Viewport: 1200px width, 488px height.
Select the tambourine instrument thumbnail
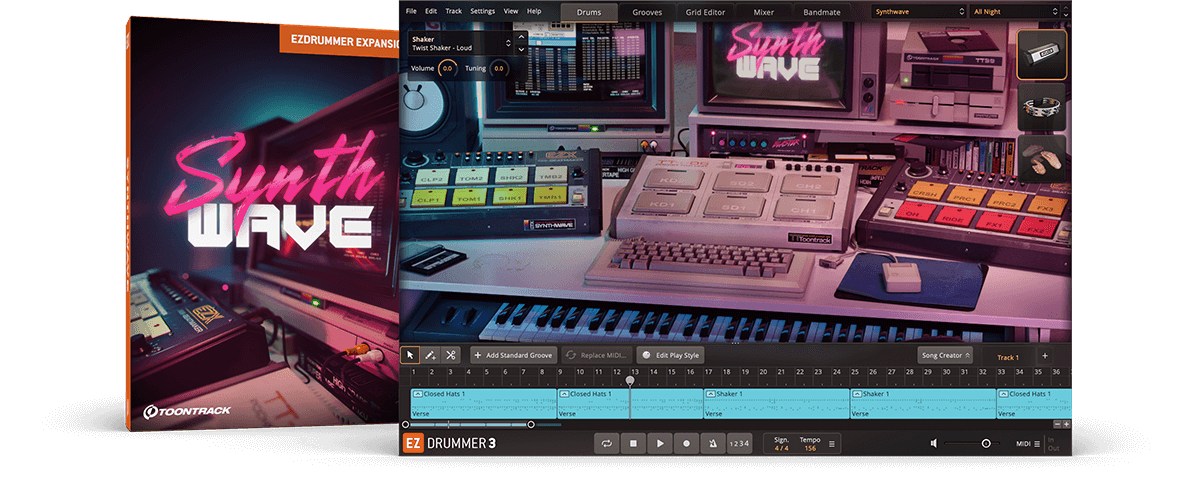pos(1042,109)
